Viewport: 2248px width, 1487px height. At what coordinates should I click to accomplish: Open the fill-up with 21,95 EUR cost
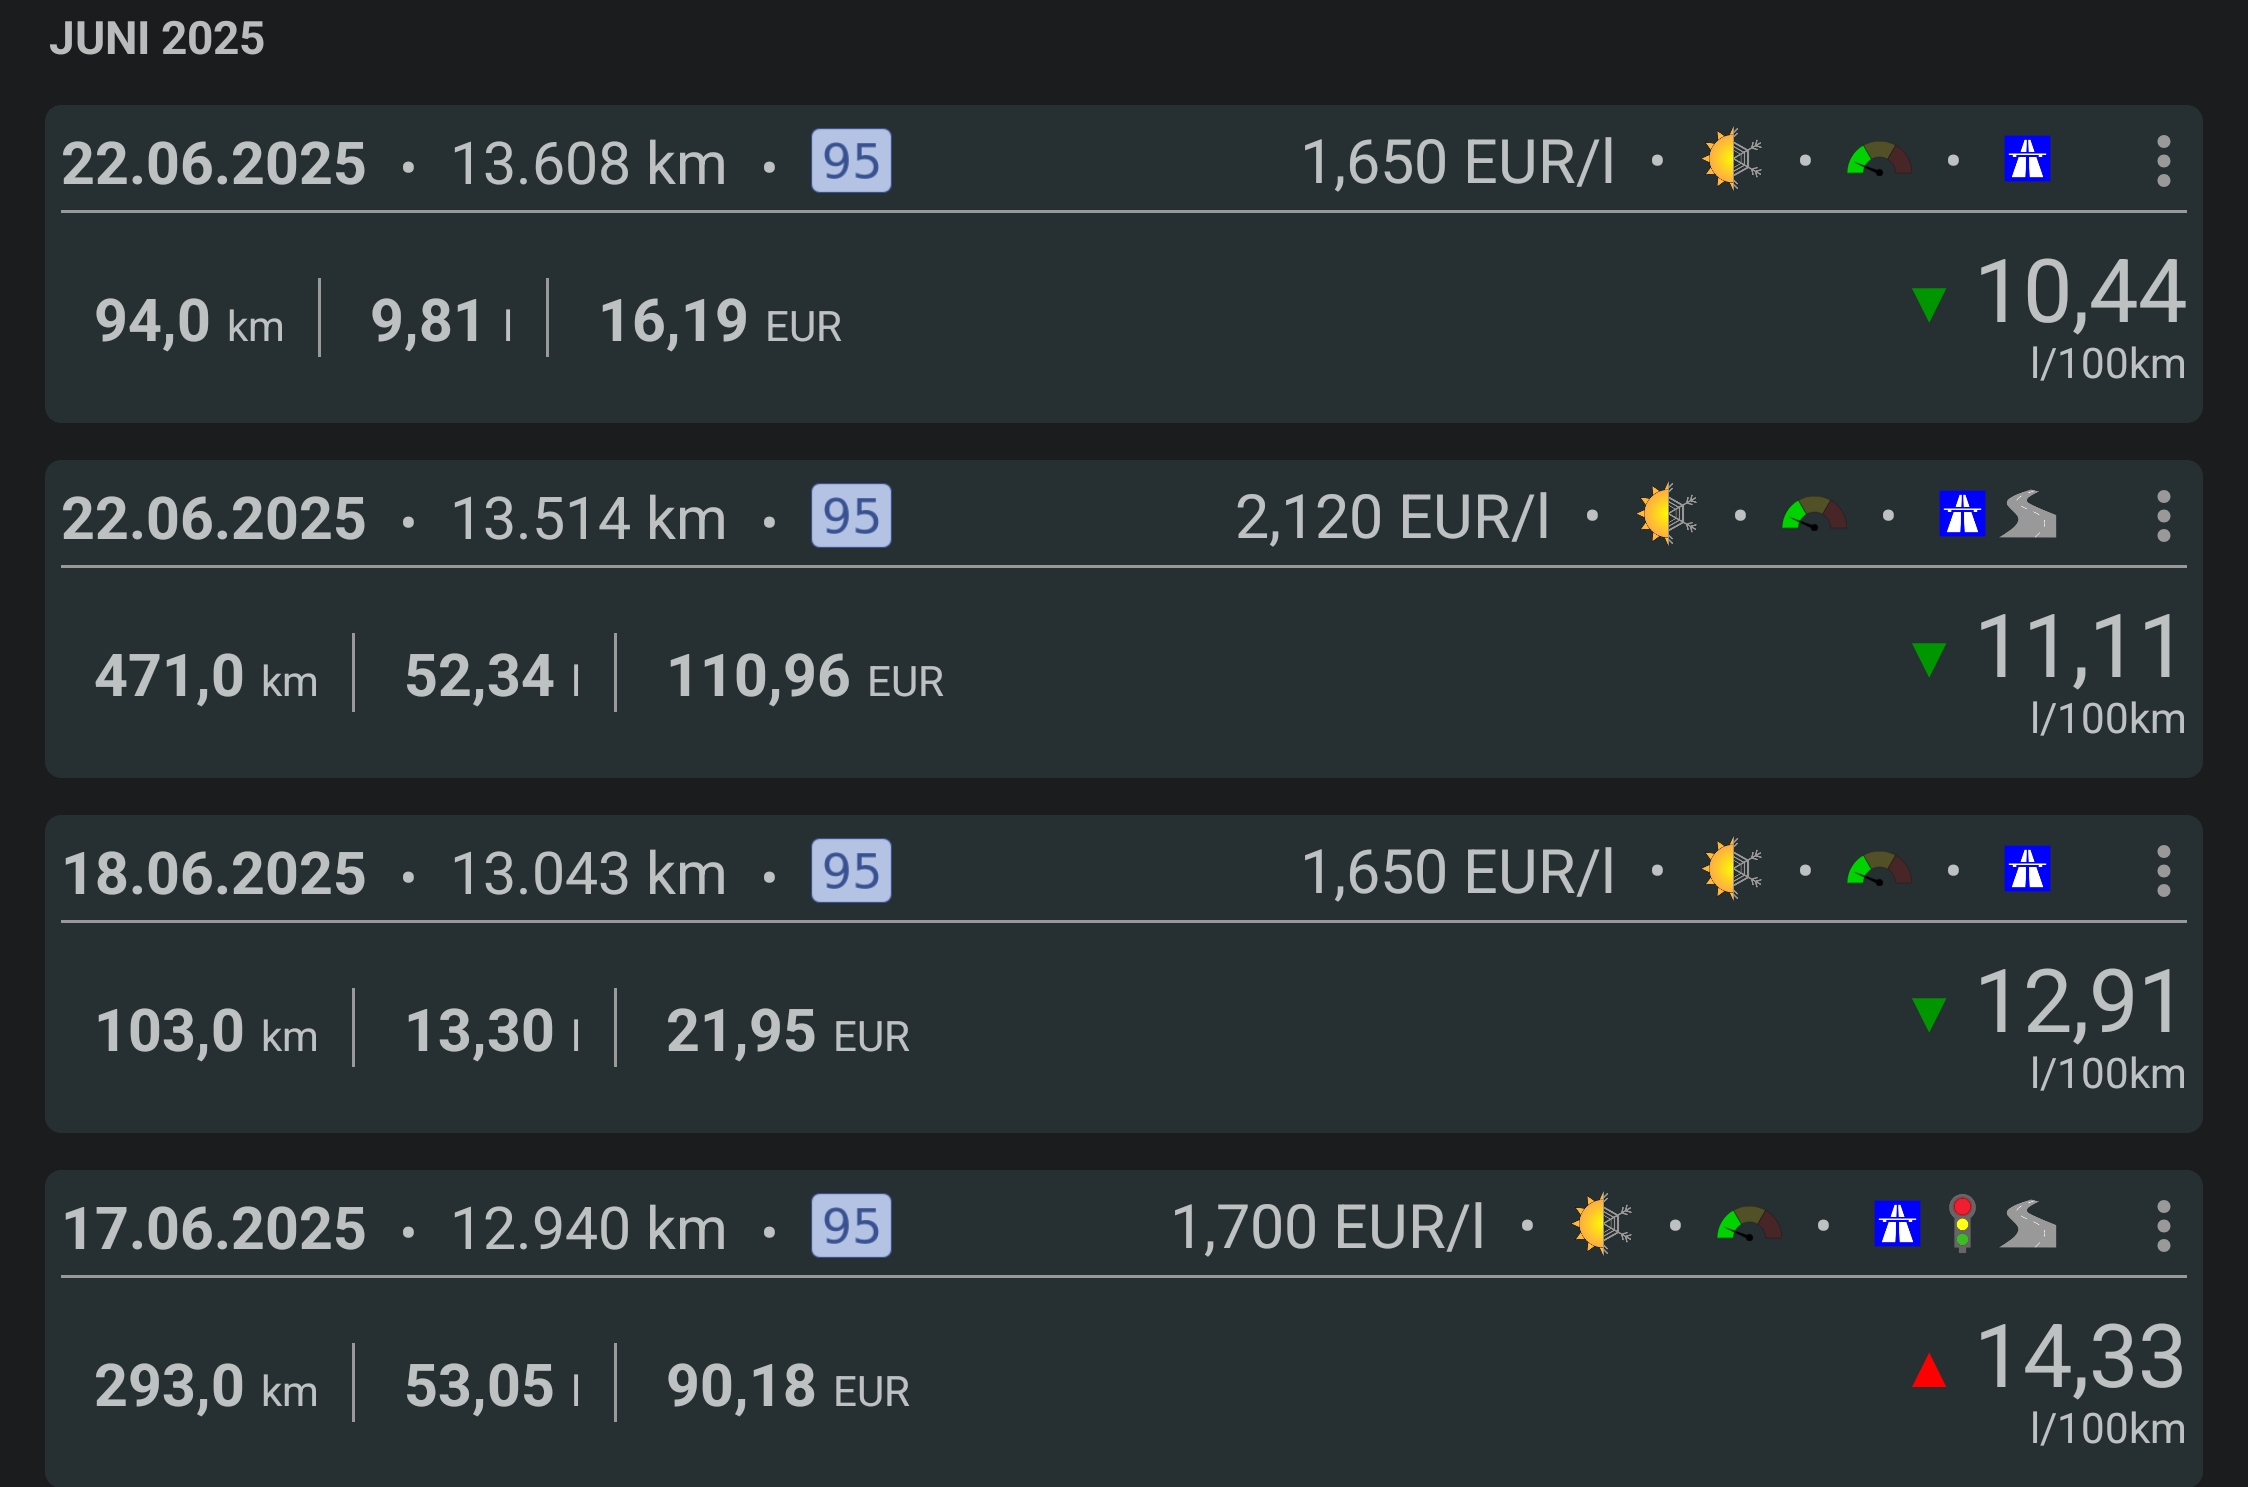[x=787, y=1031]
